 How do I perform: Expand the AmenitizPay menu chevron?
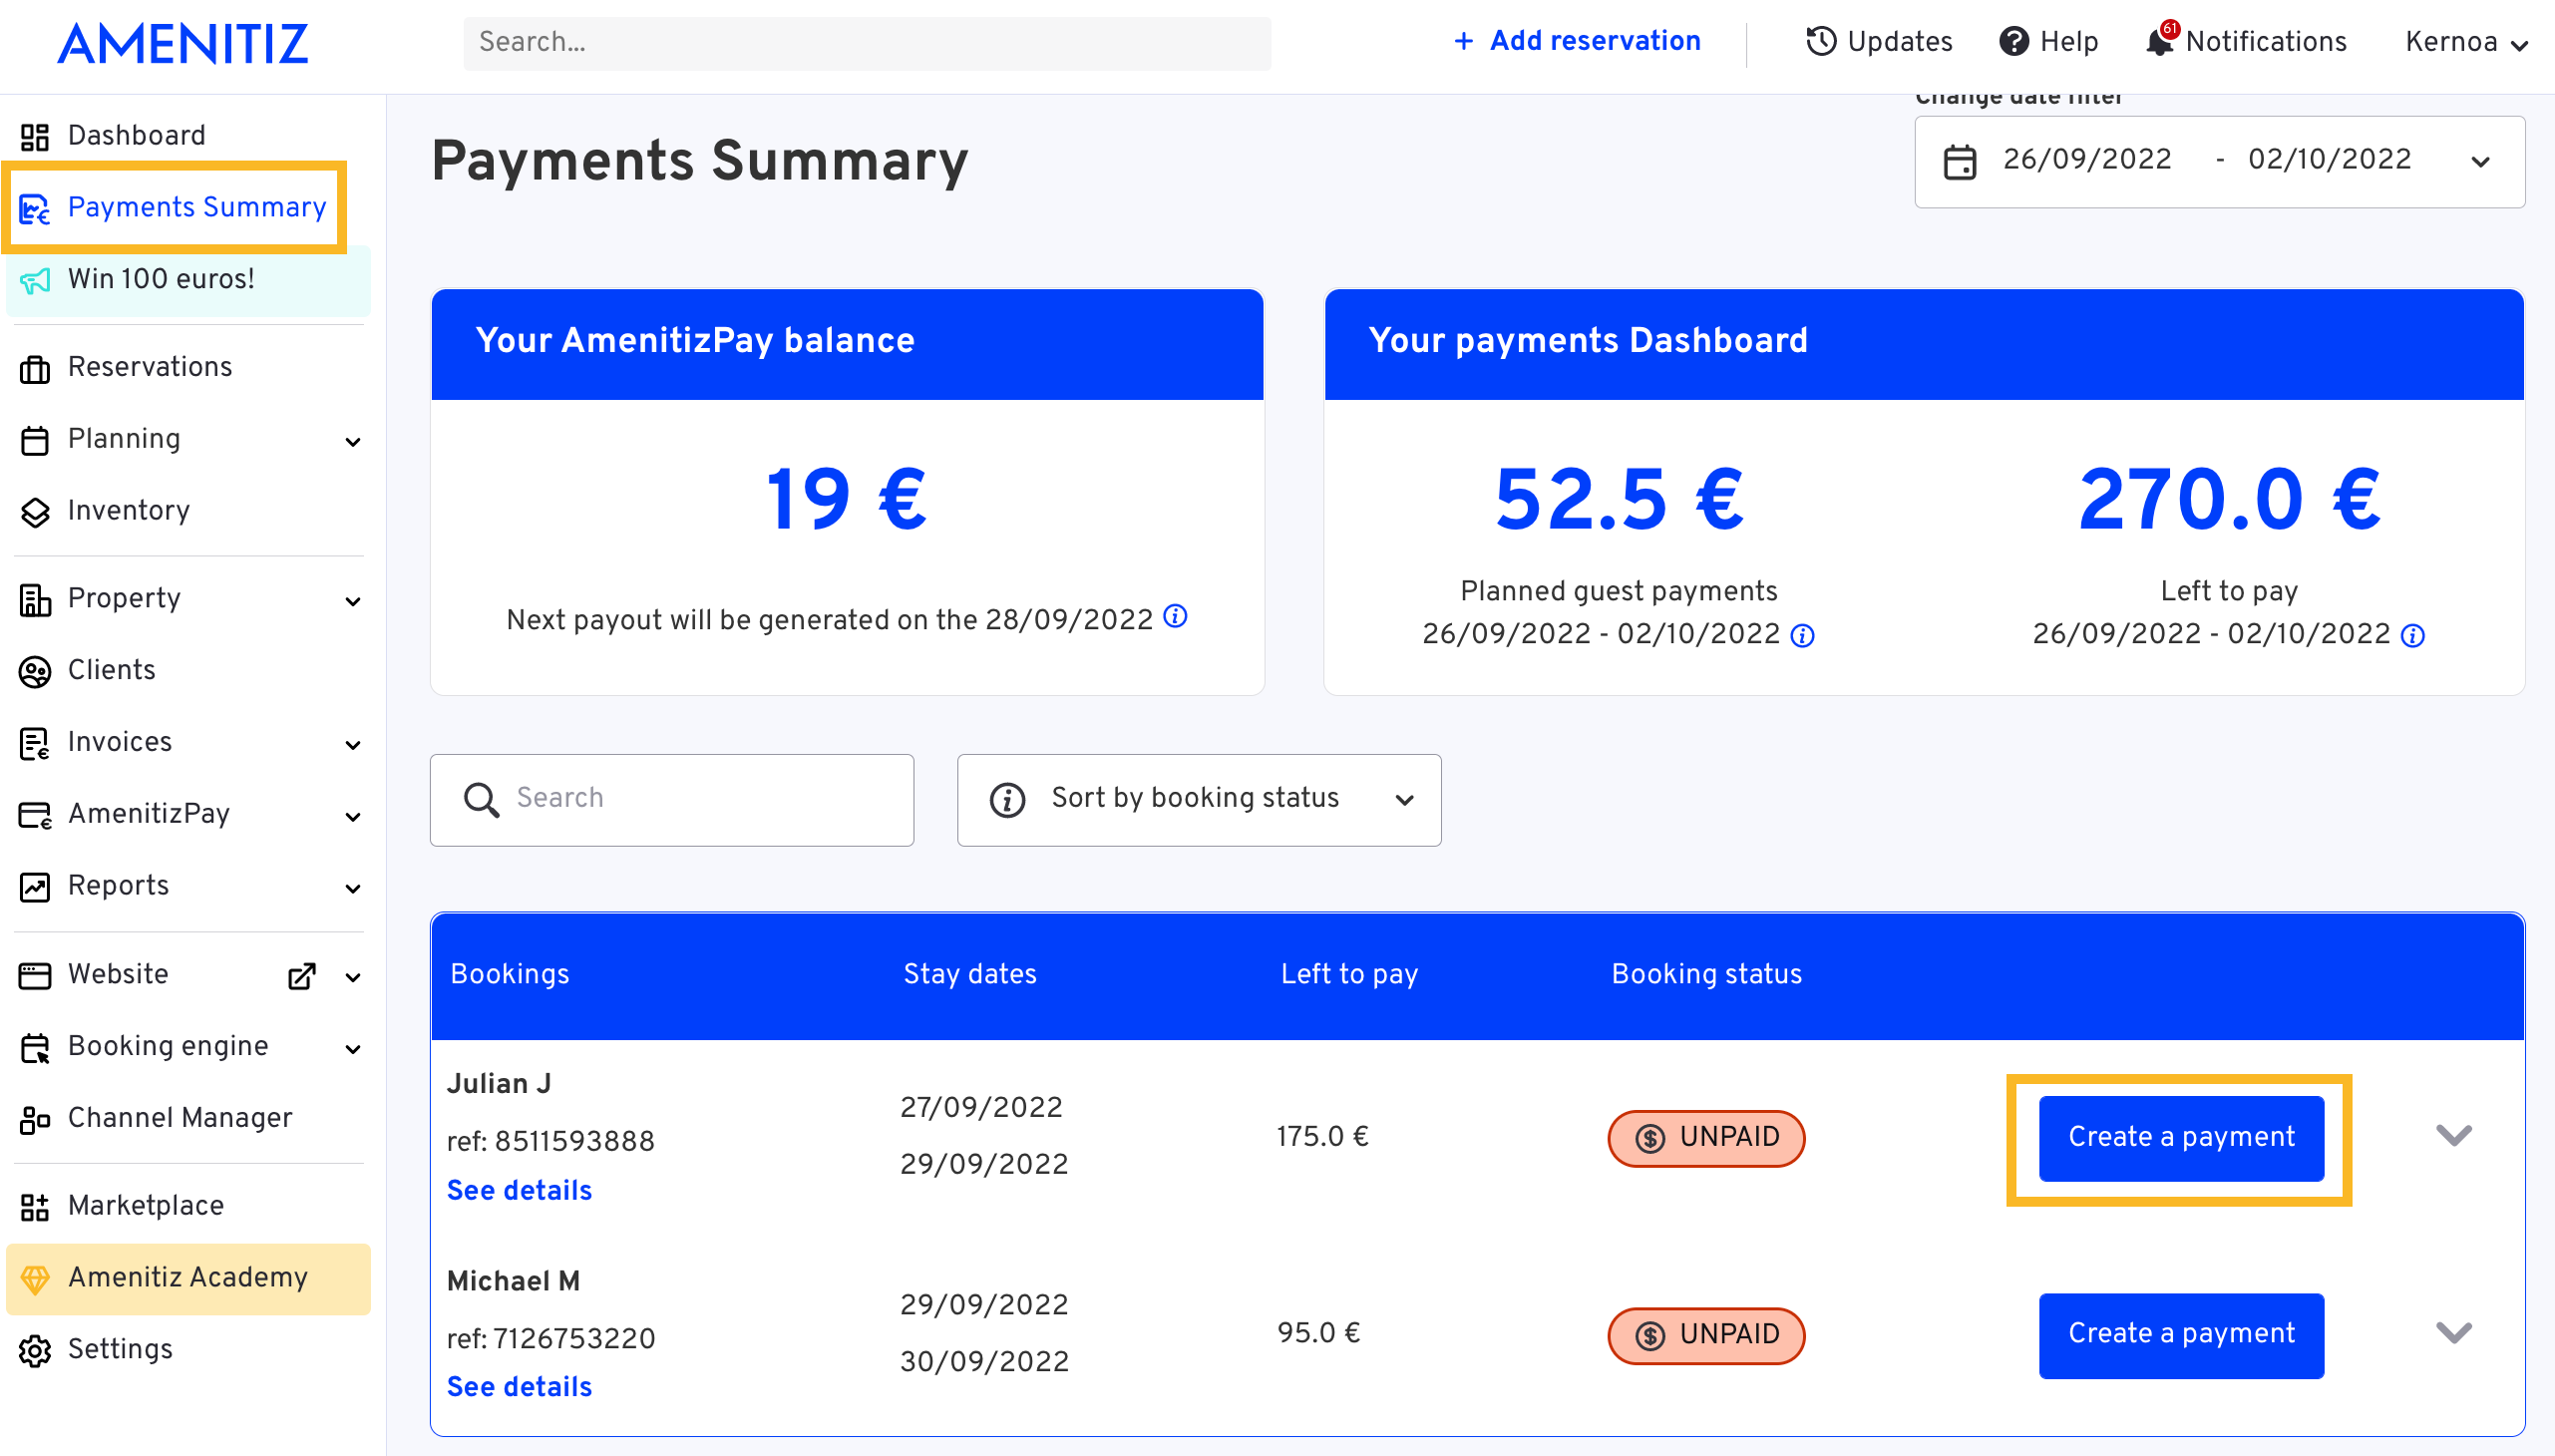pyautogui.click(x=353, y=818)
